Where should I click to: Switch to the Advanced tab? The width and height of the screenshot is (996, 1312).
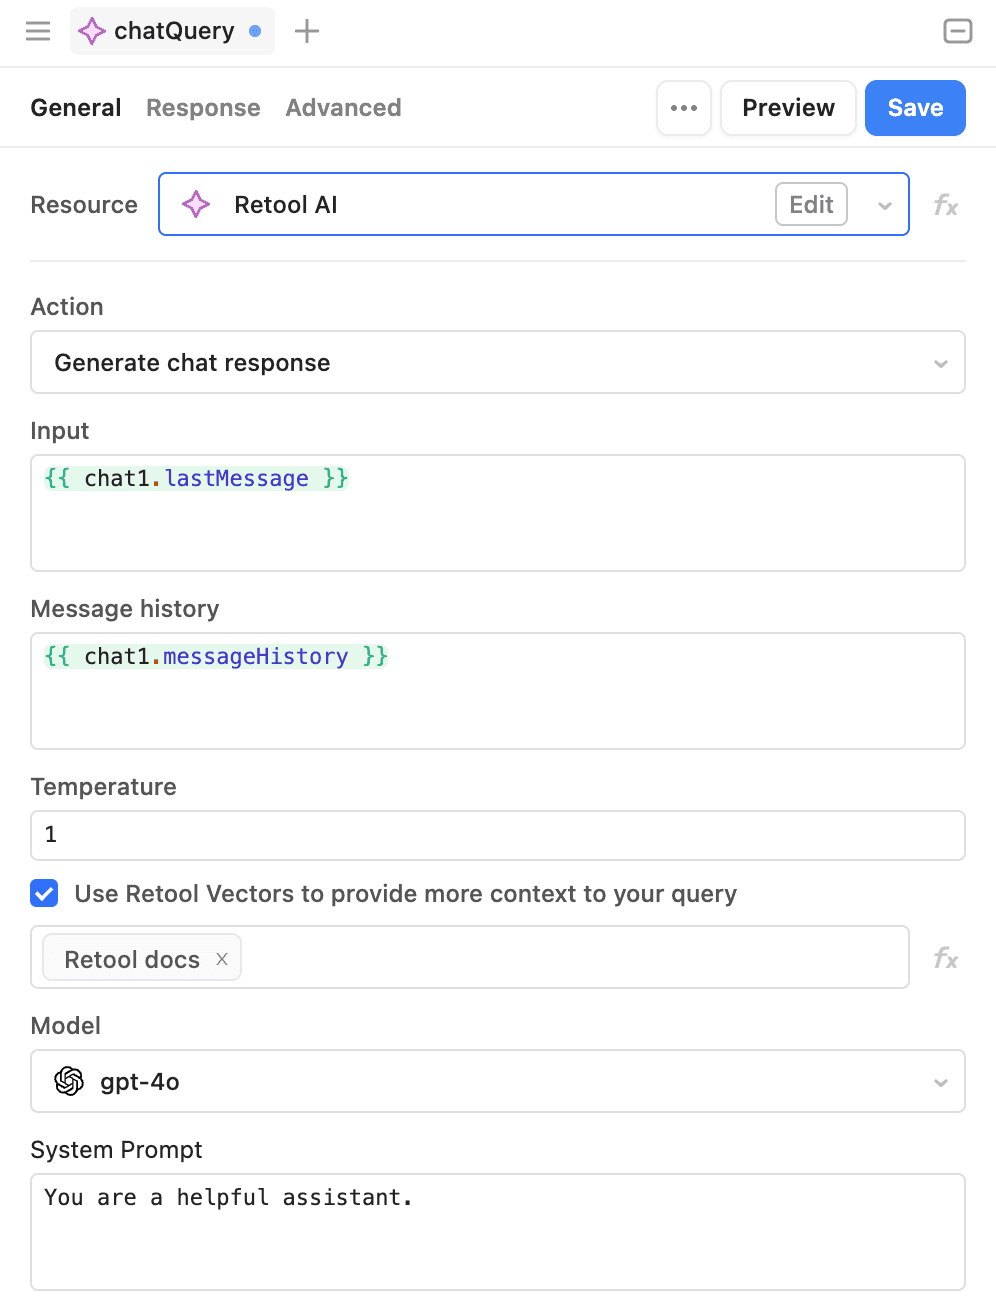pyautogui.click(x=343, y=108)
